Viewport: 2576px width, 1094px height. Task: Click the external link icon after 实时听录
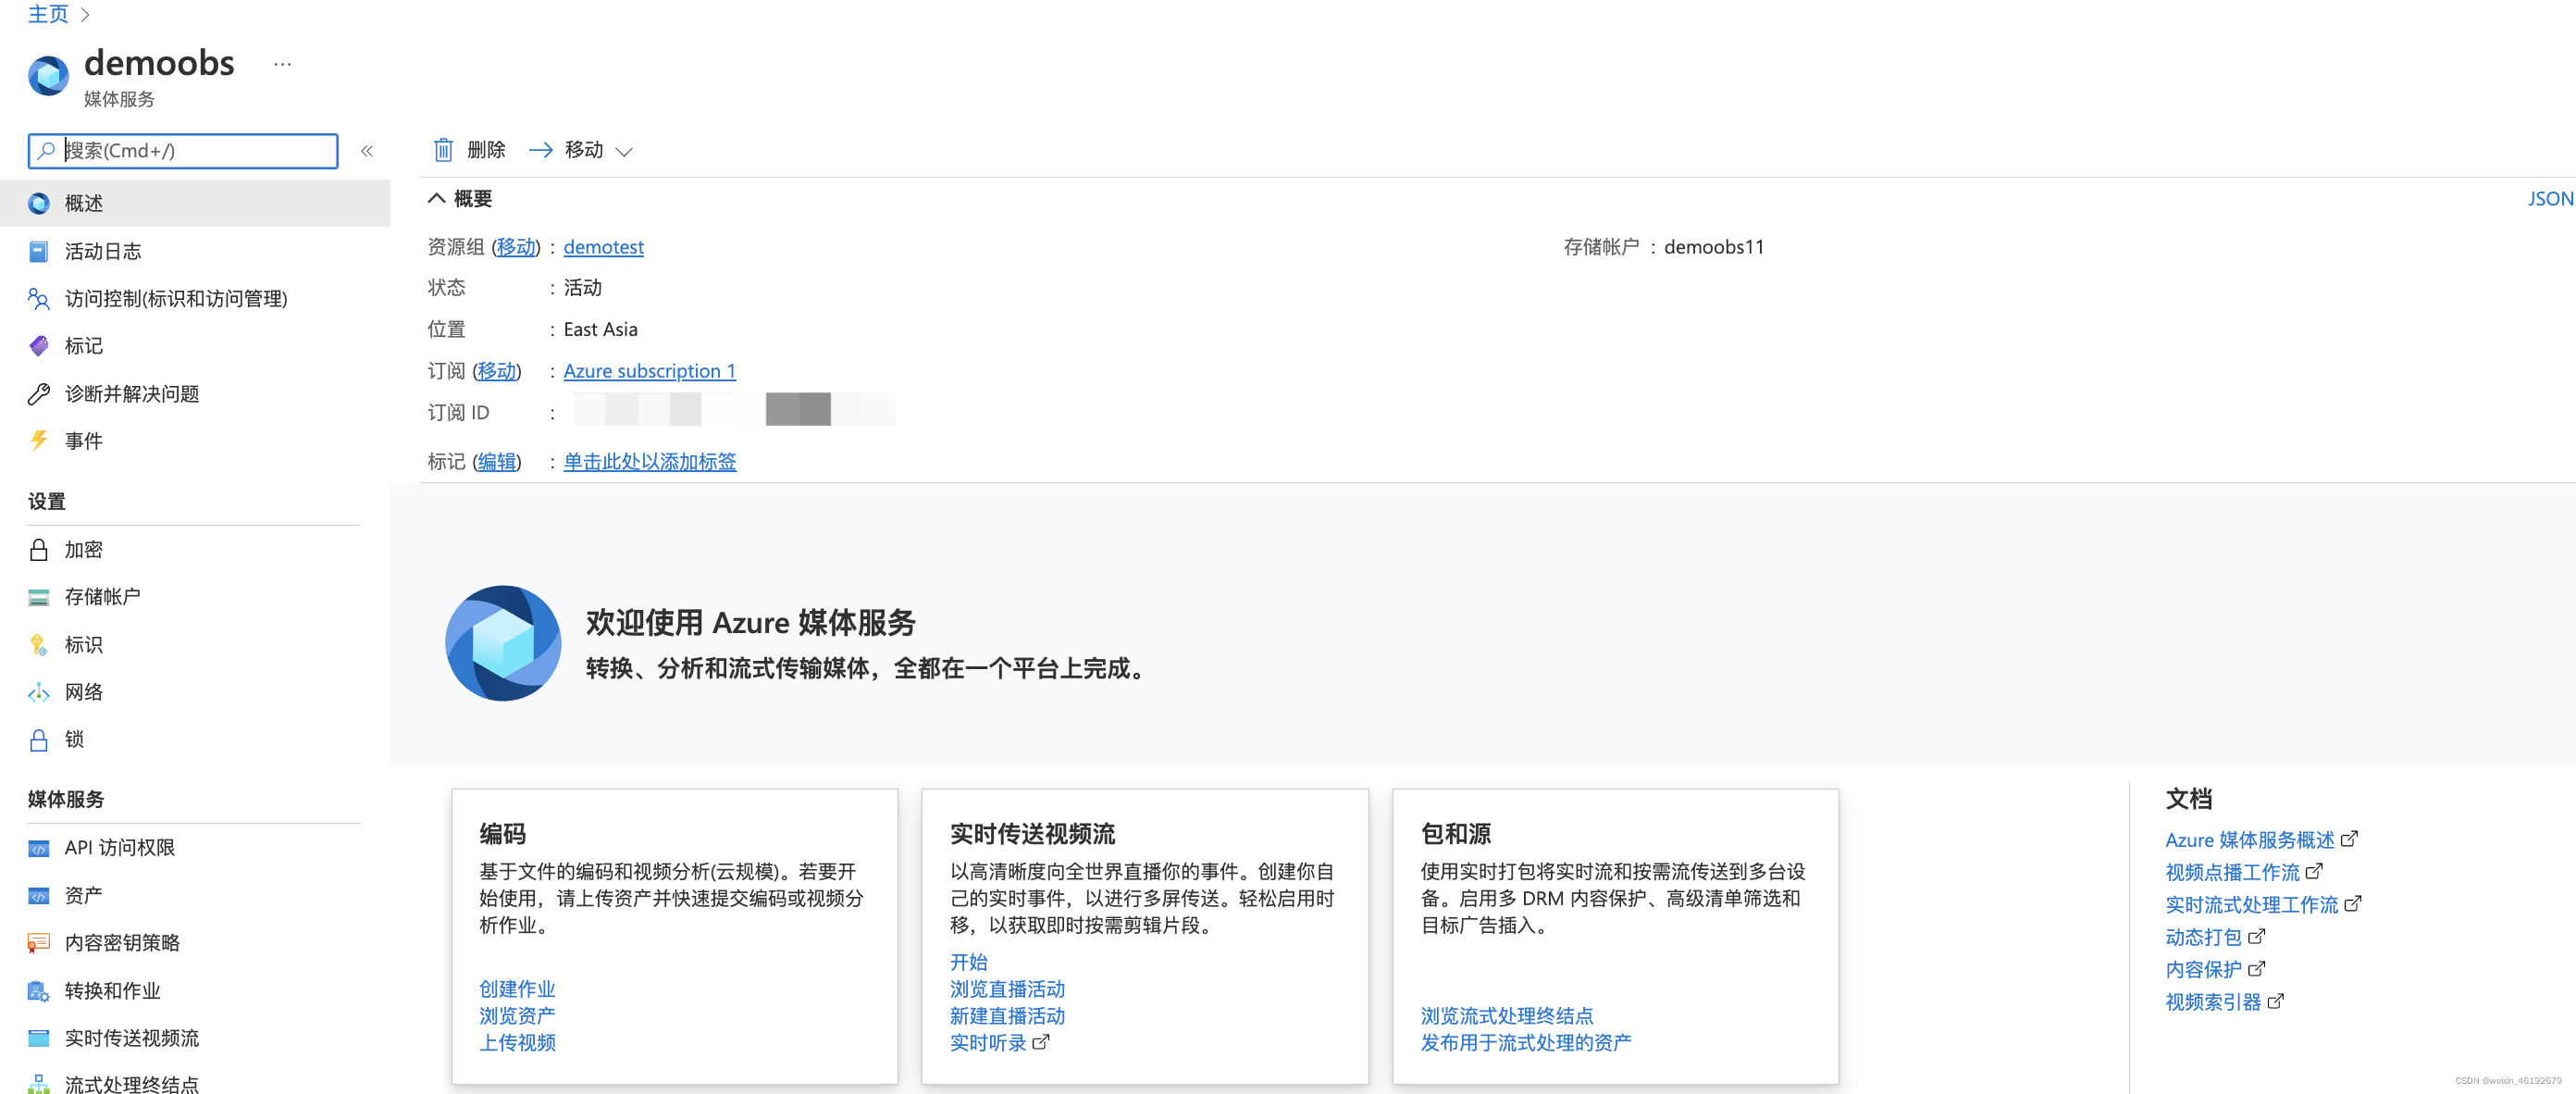[x=1041, y=1042]
